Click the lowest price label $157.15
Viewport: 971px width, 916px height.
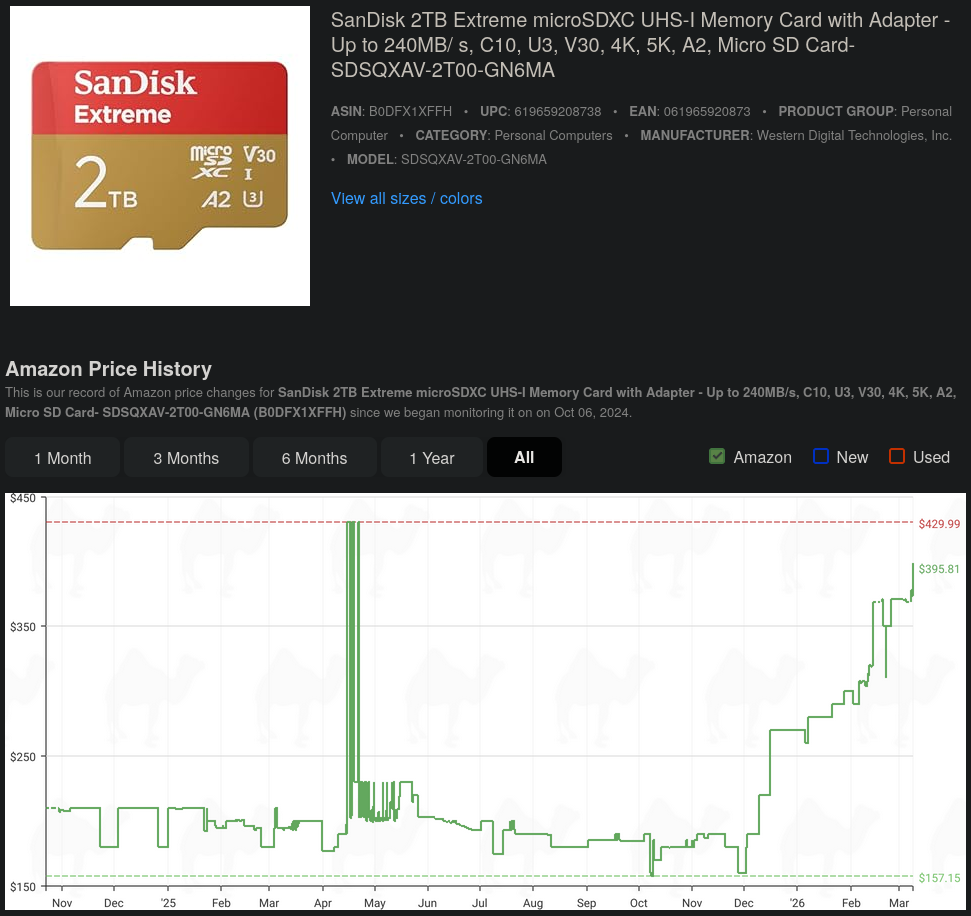pyautogui.click(x=939, y=877)
